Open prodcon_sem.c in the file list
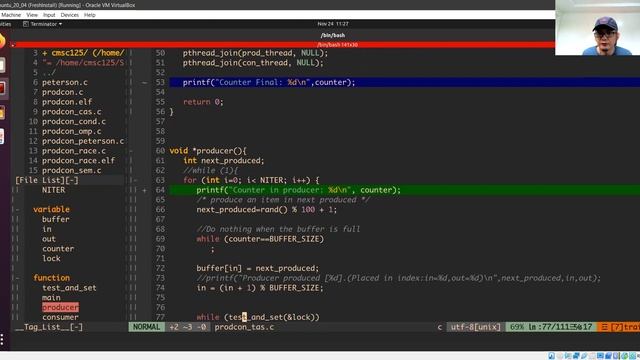Image resolution: width=640 pixels, height=360 pixels. click(x=71, y=170)
